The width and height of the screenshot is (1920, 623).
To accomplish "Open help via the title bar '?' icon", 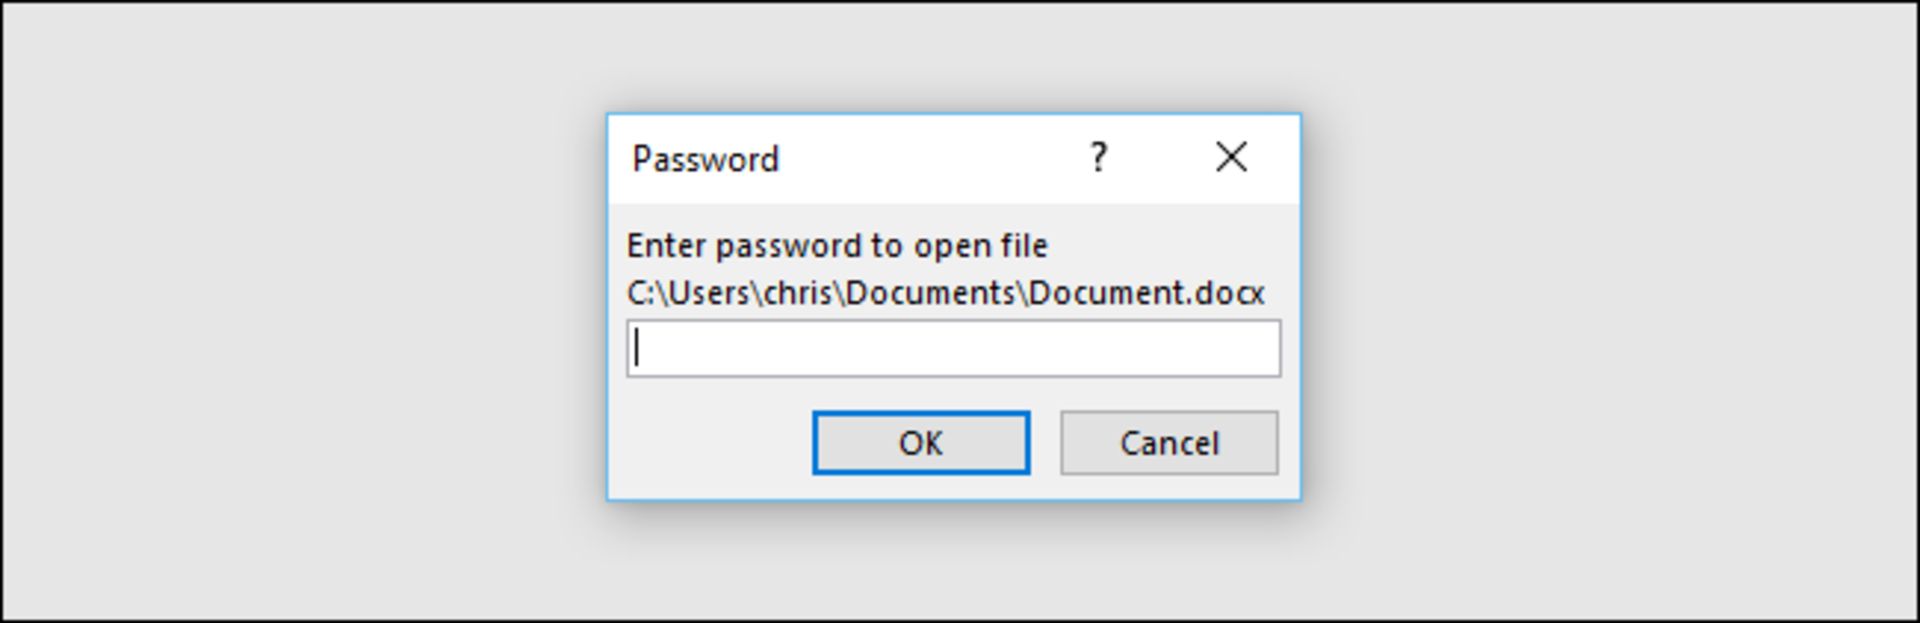I will 1098,157.
